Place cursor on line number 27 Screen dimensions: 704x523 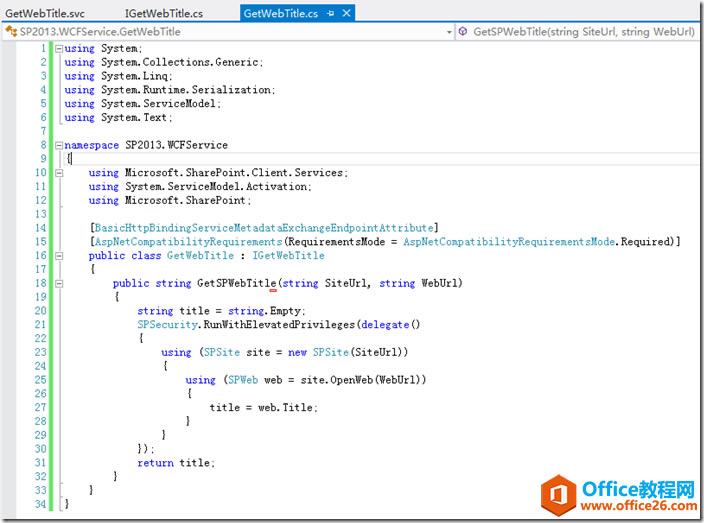pos(39,407)
